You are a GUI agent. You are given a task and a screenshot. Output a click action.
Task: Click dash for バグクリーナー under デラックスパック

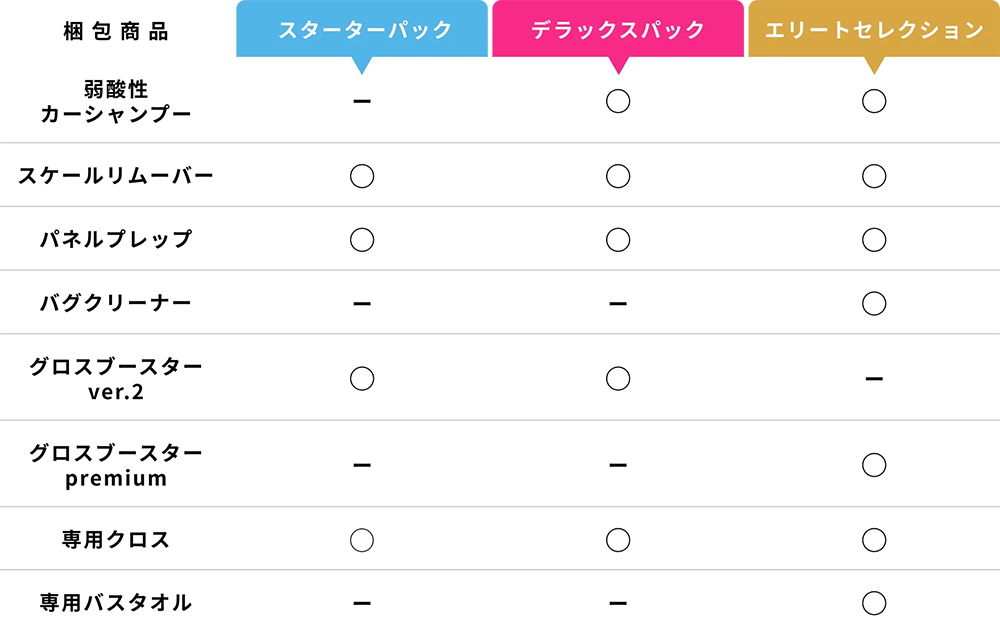pyautogui.click(x=618, y=304)
